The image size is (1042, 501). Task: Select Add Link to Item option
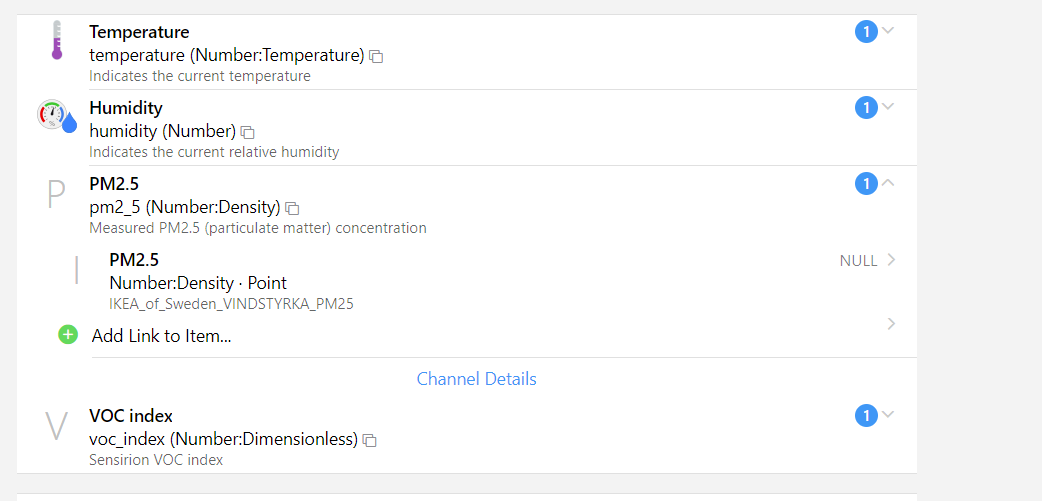162,336
